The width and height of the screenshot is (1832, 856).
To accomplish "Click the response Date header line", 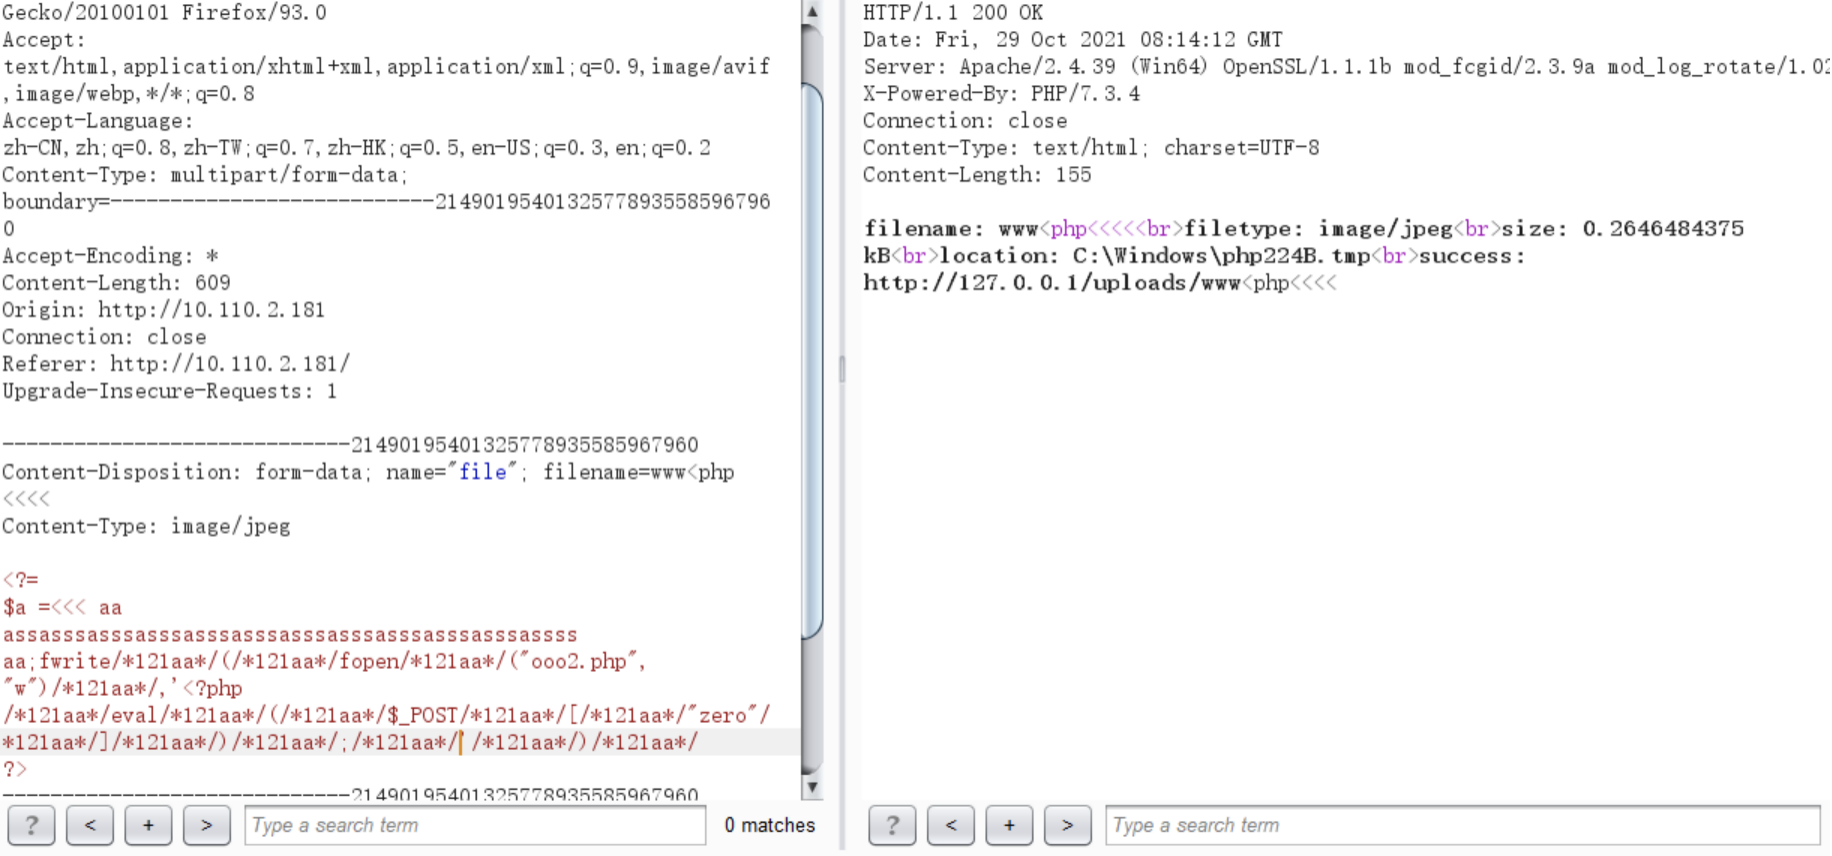I will point(1073,40).
